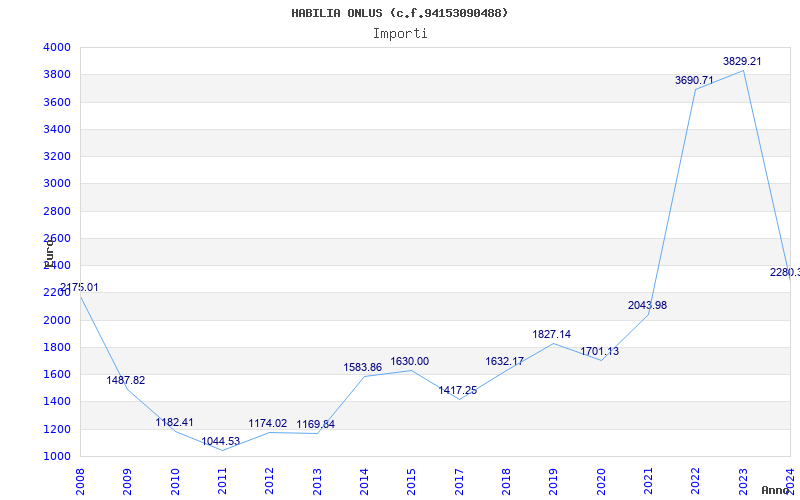The image size is (800, 500).
Task: Click the 3400 y-axis tick label
Action: (x=57, y=129)
